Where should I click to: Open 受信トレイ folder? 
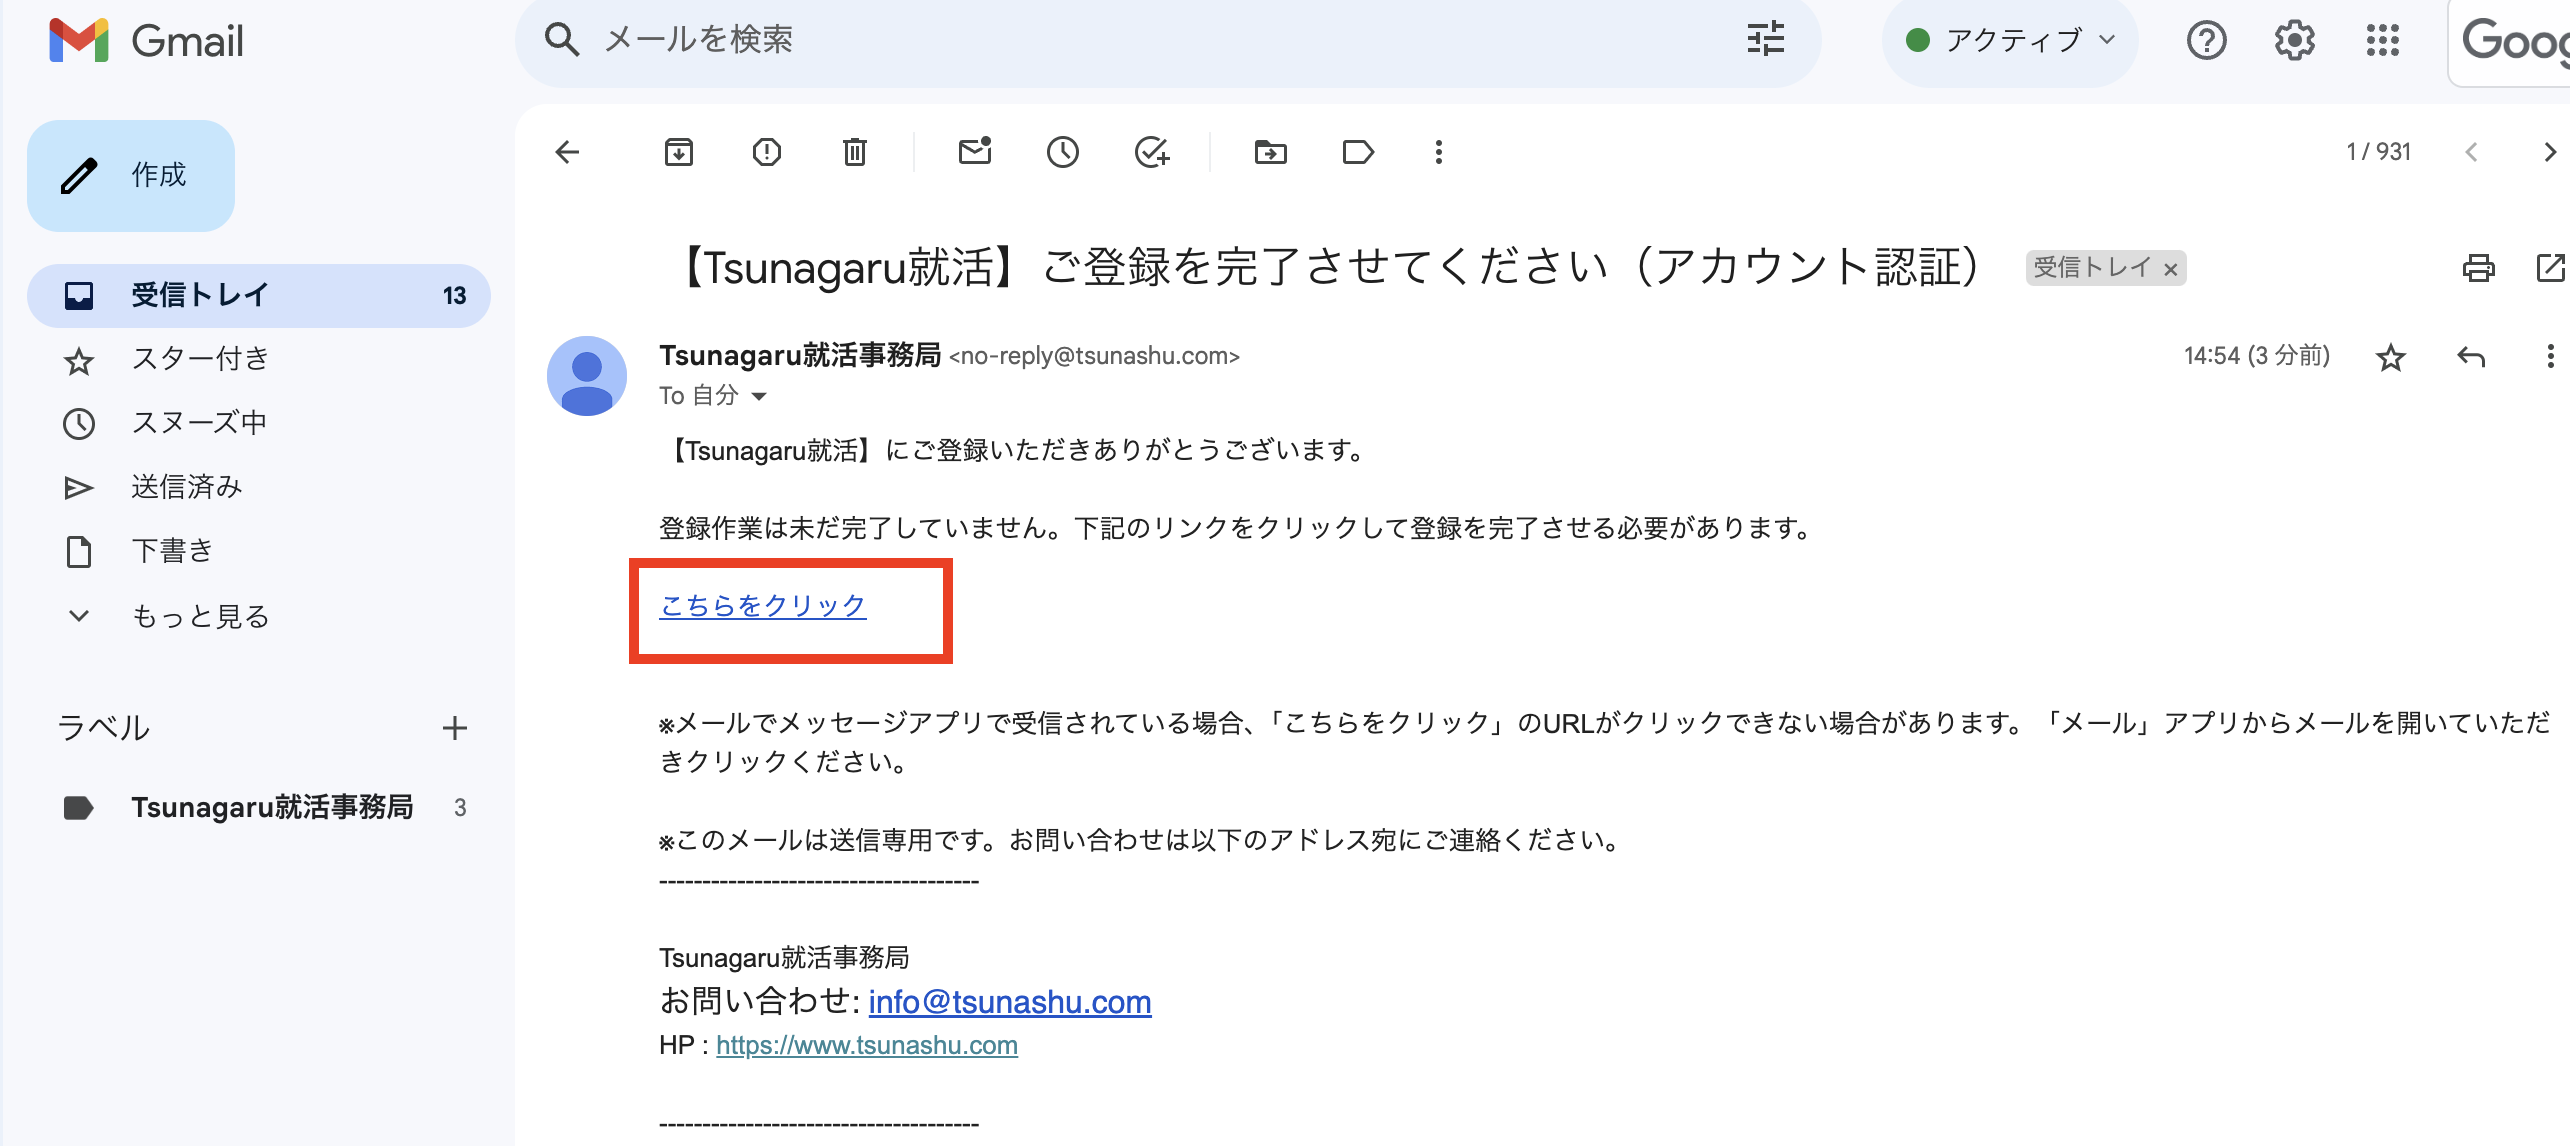coord(259,296)
